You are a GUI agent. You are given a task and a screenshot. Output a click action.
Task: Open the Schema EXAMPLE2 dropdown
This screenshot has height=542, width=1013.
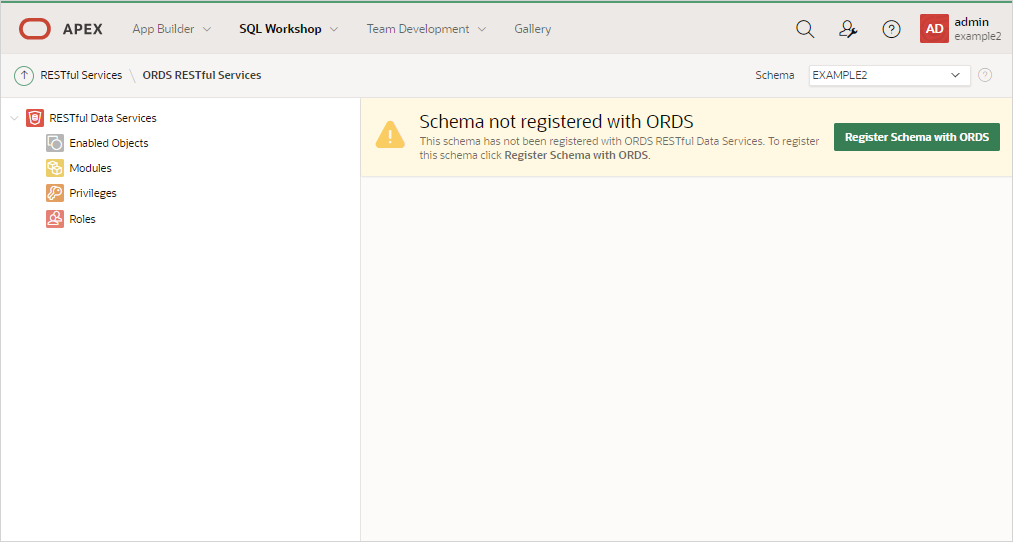click(889, 75)
